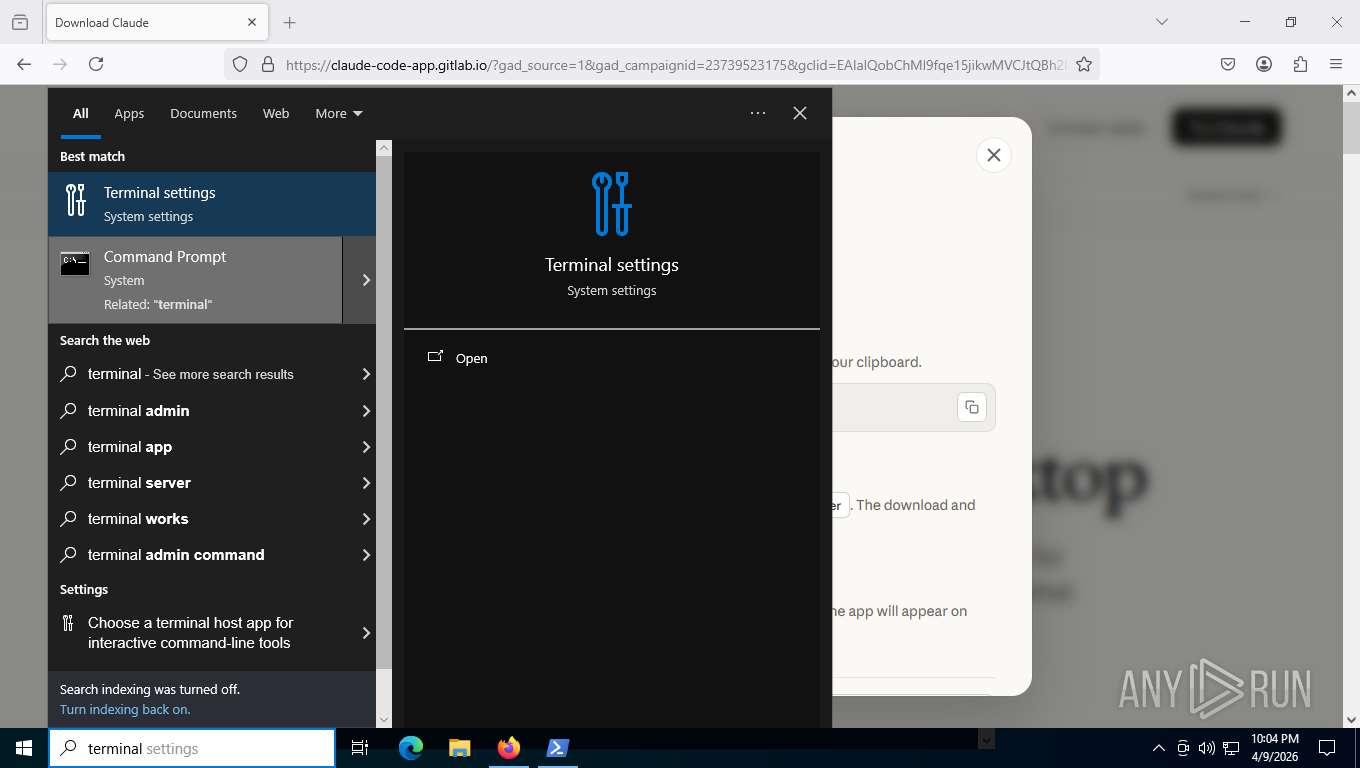This screenshot has height=768, width=1360.
Task: Open the volume control tray icon
Action: (1207, 748)
